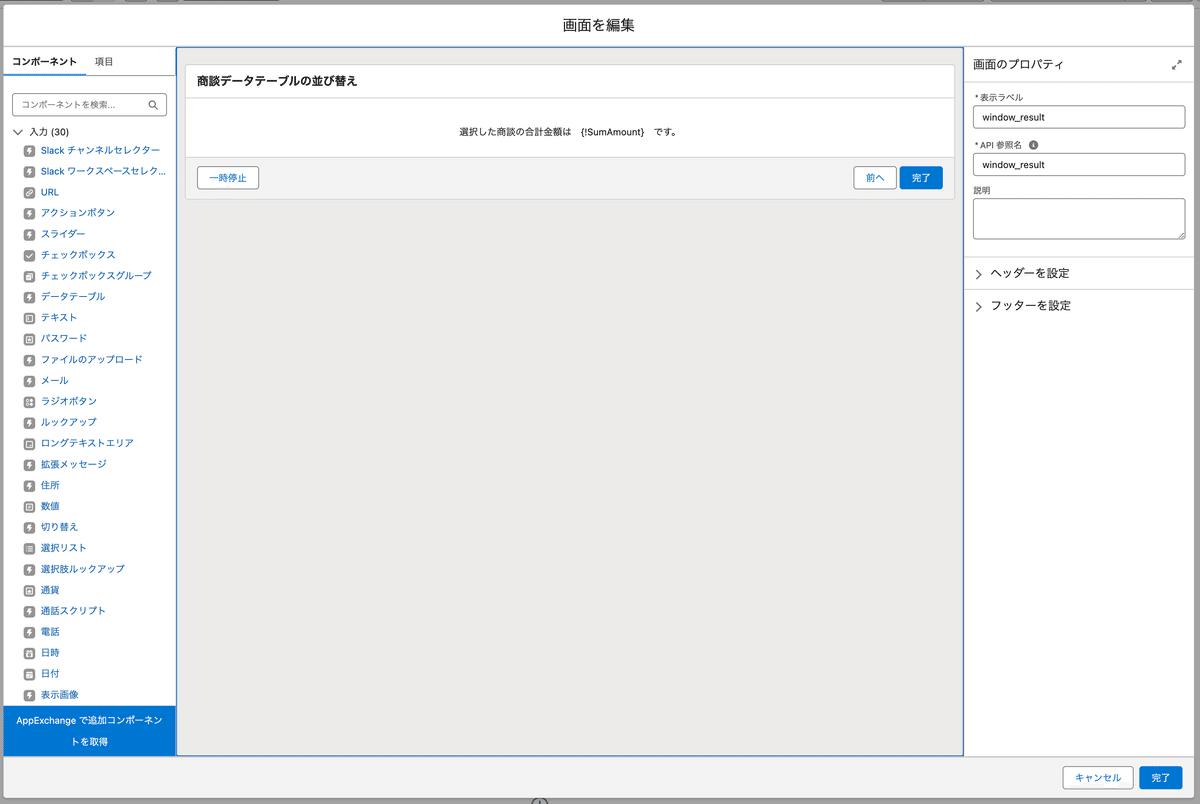
Task: Click the ラジオボタン component icon
Action: [x=29, y=401]
